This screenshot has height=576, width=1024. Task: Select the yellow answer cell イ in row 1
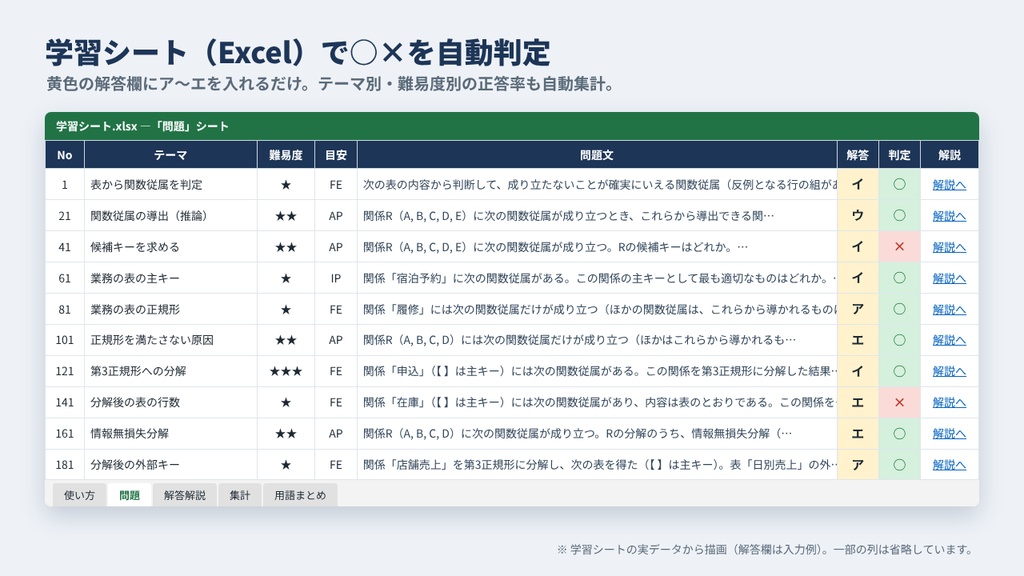pyautogui.click(x=857, y=185)
